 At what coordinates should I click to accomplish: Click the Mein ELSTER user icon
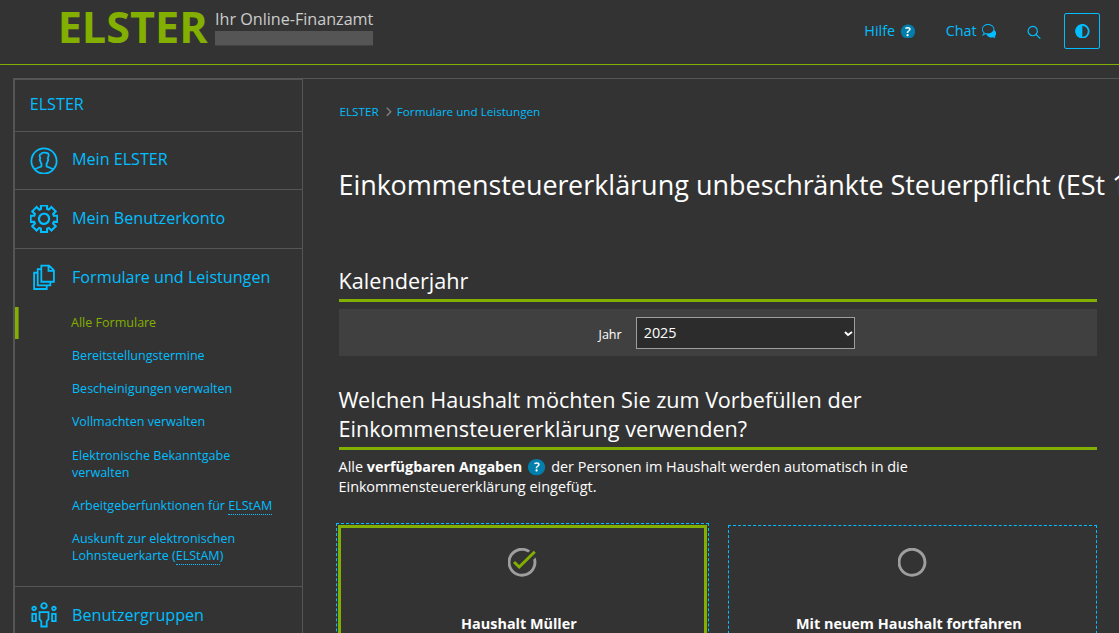click(x=44, y=160)
